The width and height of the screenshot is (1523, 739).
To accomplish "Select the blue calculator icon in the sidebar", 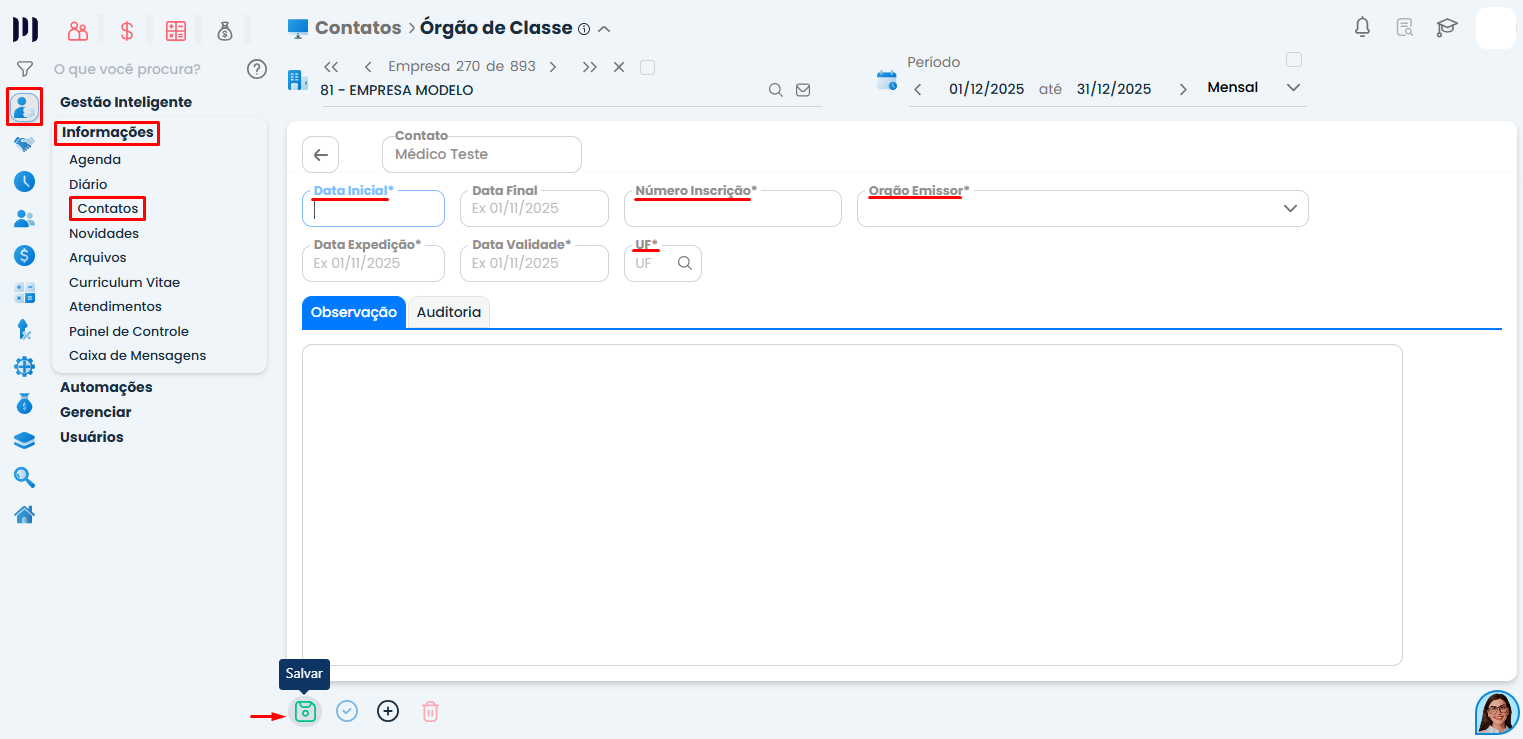I will tap(25, 292).
